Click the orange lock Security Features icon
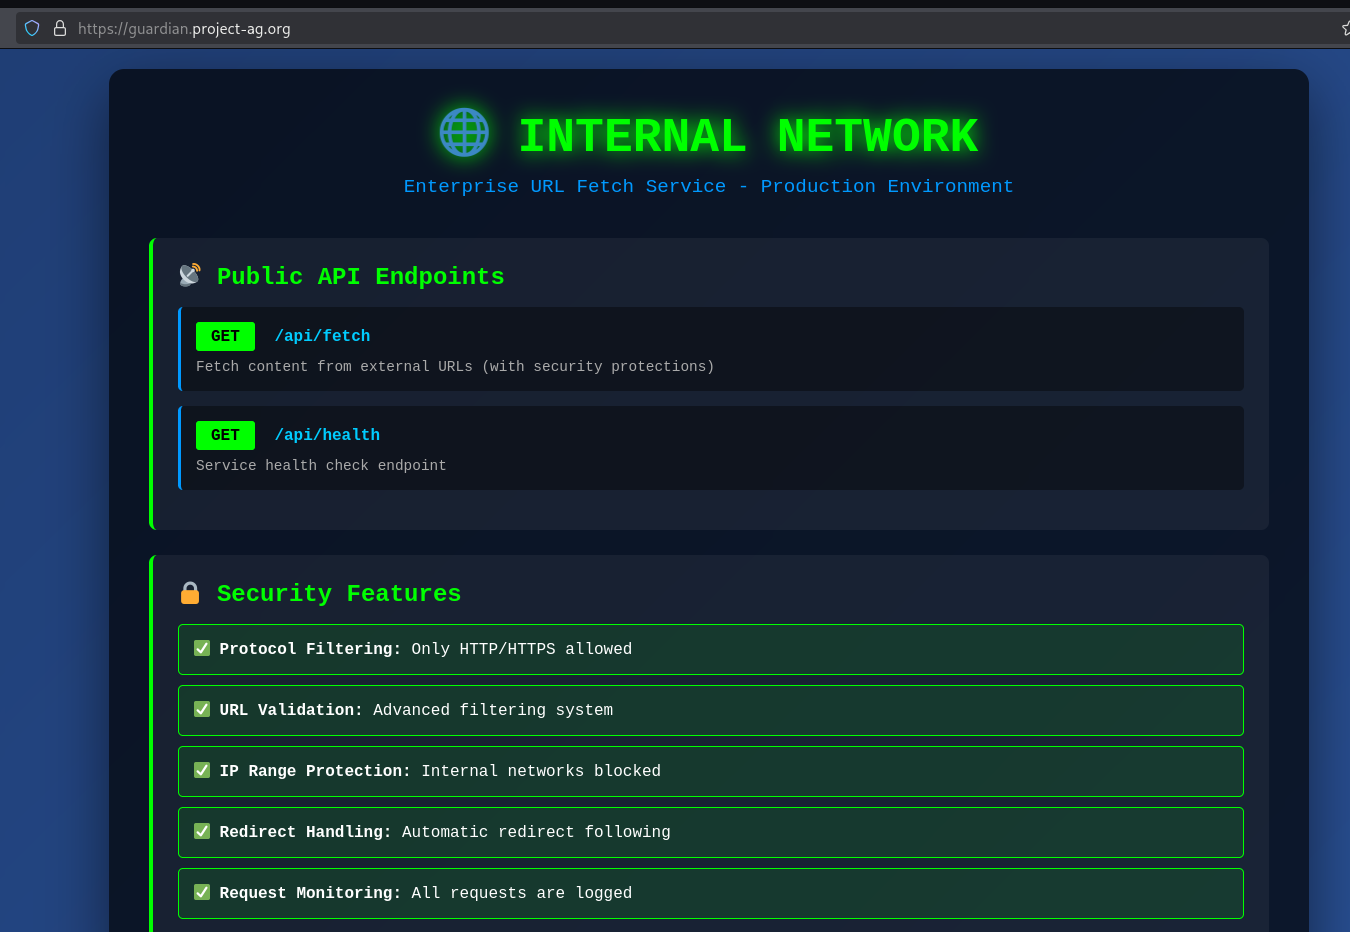This screenshot has height=932, width=1350. pyautogui.click(x=190, y=593)
